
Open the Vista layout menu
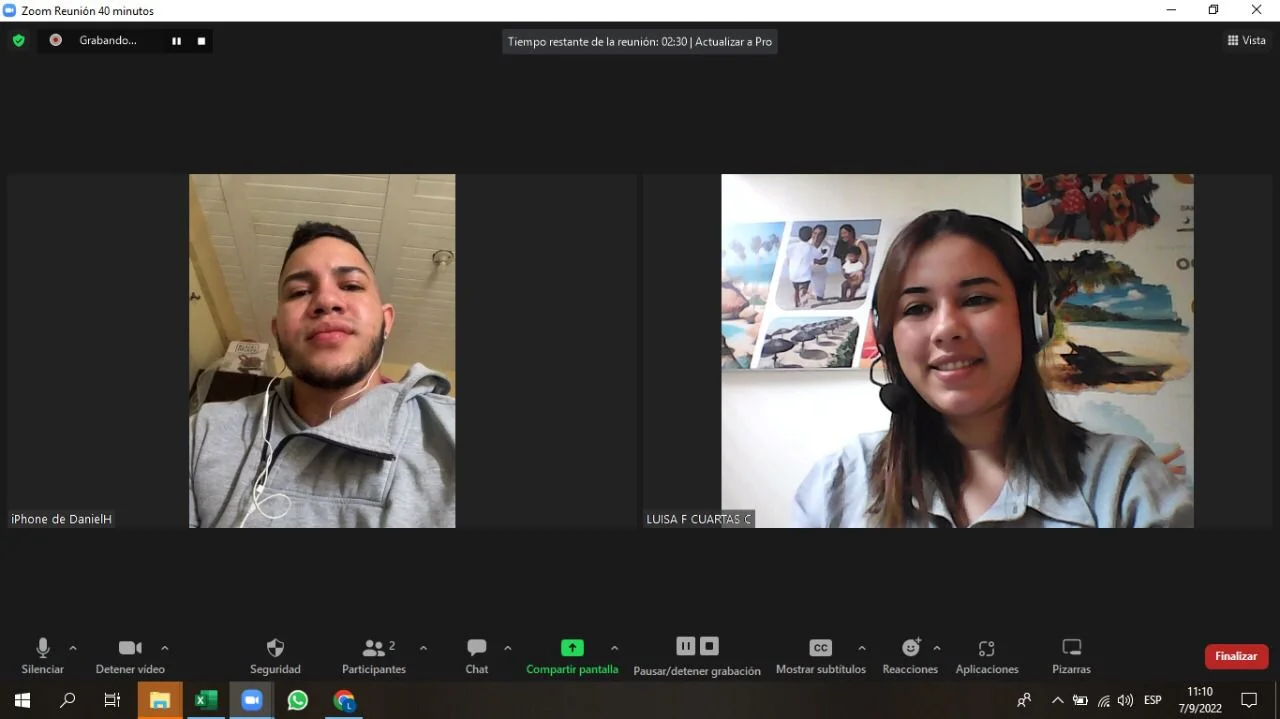coord(1246,41)
